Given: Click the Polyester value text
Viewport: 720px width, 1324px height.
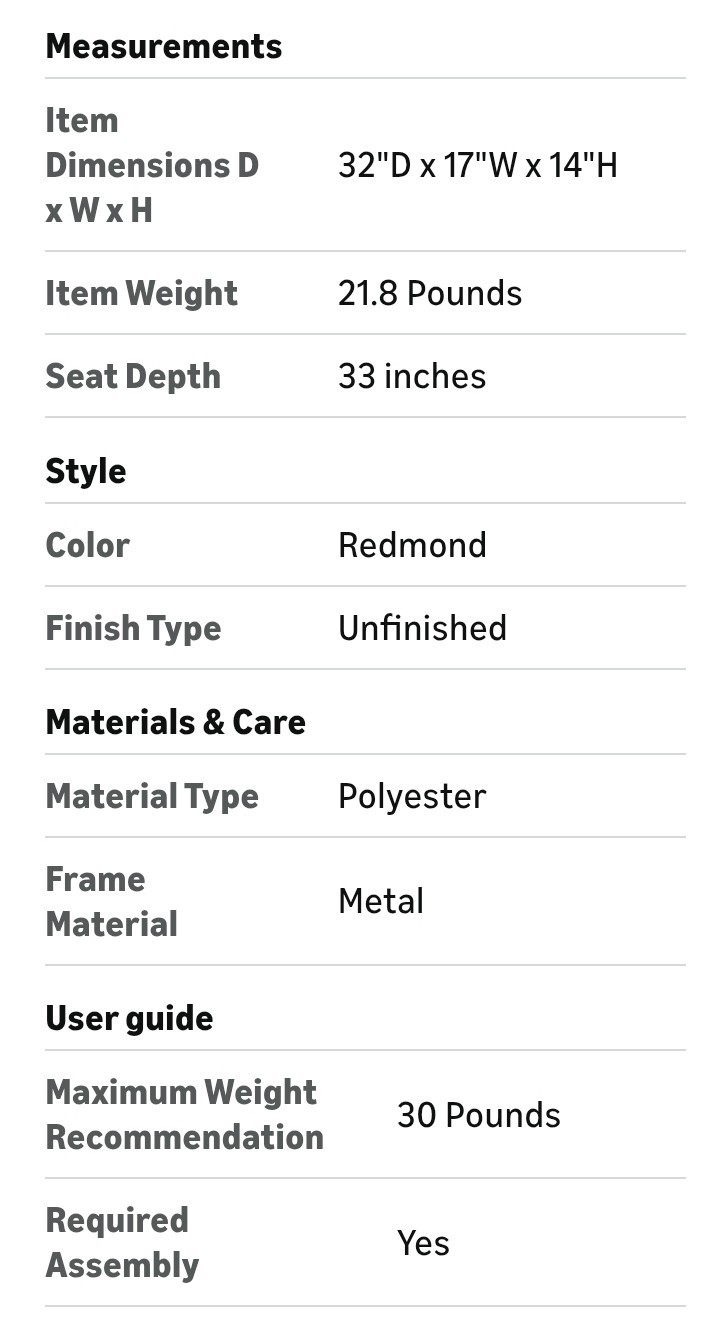Looking at the screenshot, I should point(411,796).
